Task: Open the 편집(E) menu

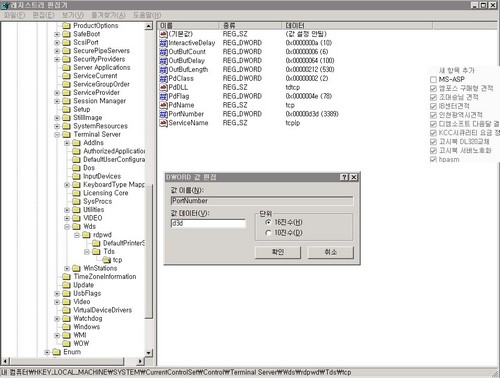Action: (x=43, y=15)
